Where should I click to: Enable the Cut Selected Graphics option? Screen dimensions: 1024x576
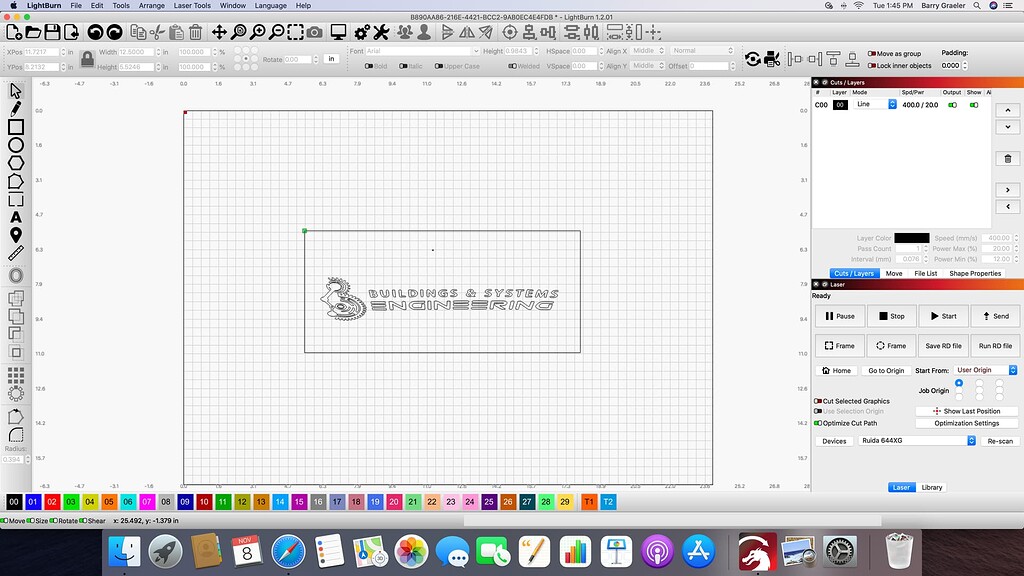[x=817, y=401]
